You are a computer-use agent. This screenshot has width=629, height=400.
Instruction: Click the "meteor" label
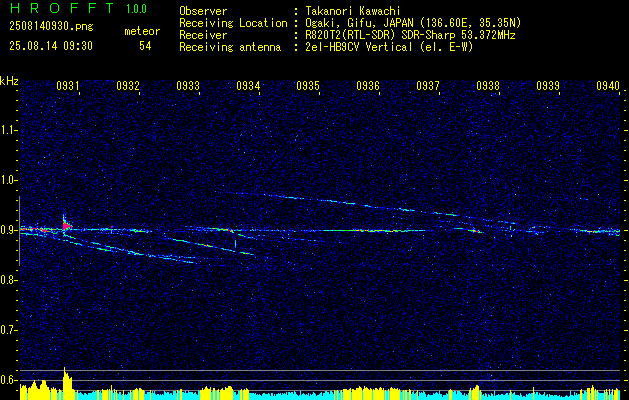(142, 31)
